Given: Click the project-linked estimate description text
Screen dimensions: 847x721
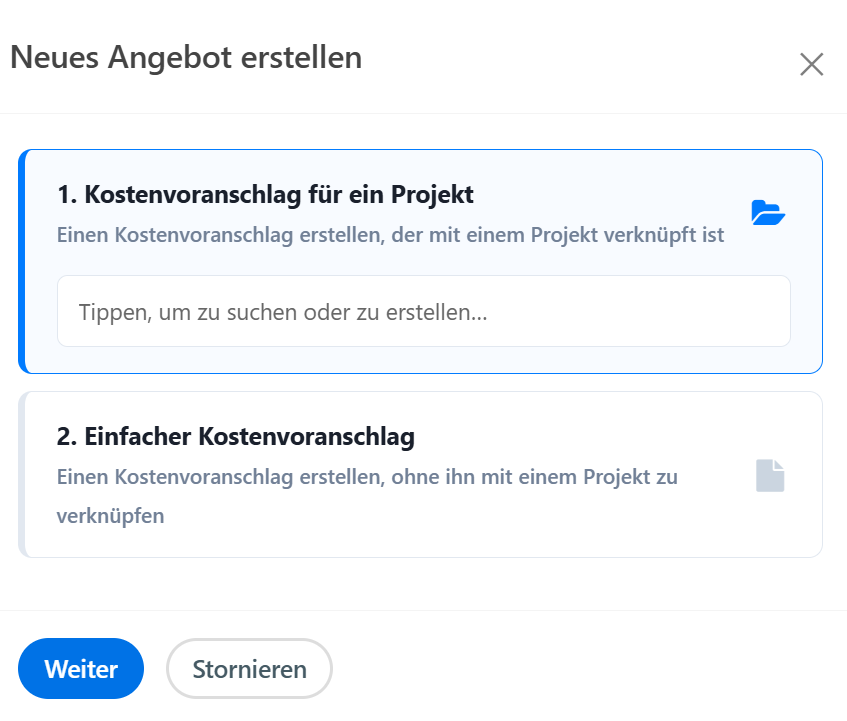Looking at the screenshot, I should point(390,236).
